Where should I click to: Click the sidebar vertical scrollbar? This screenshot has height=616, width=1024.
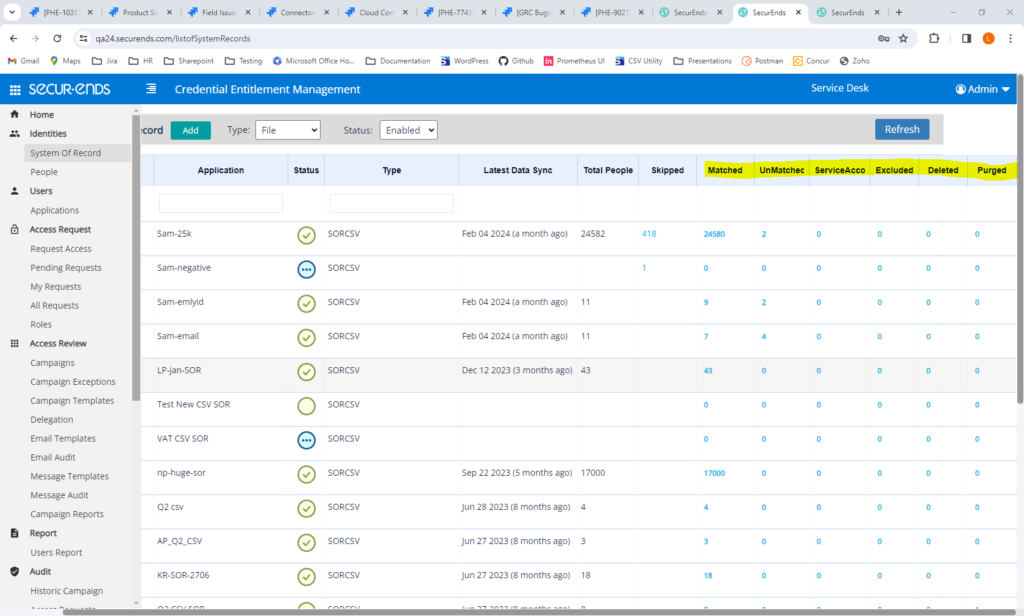136,258
